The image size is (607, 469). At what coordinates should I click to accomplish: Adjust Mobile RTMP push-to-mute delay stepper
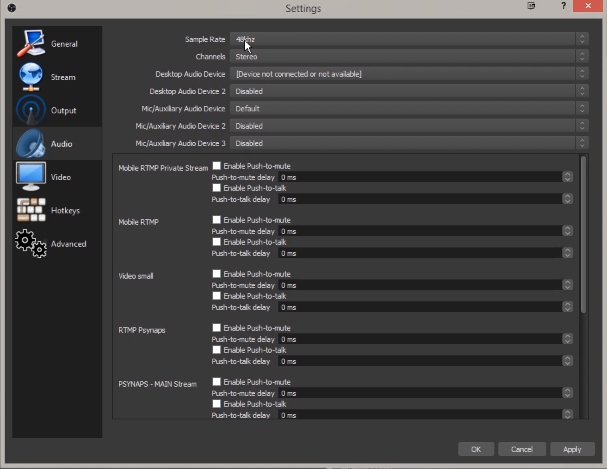coord(568,231)
